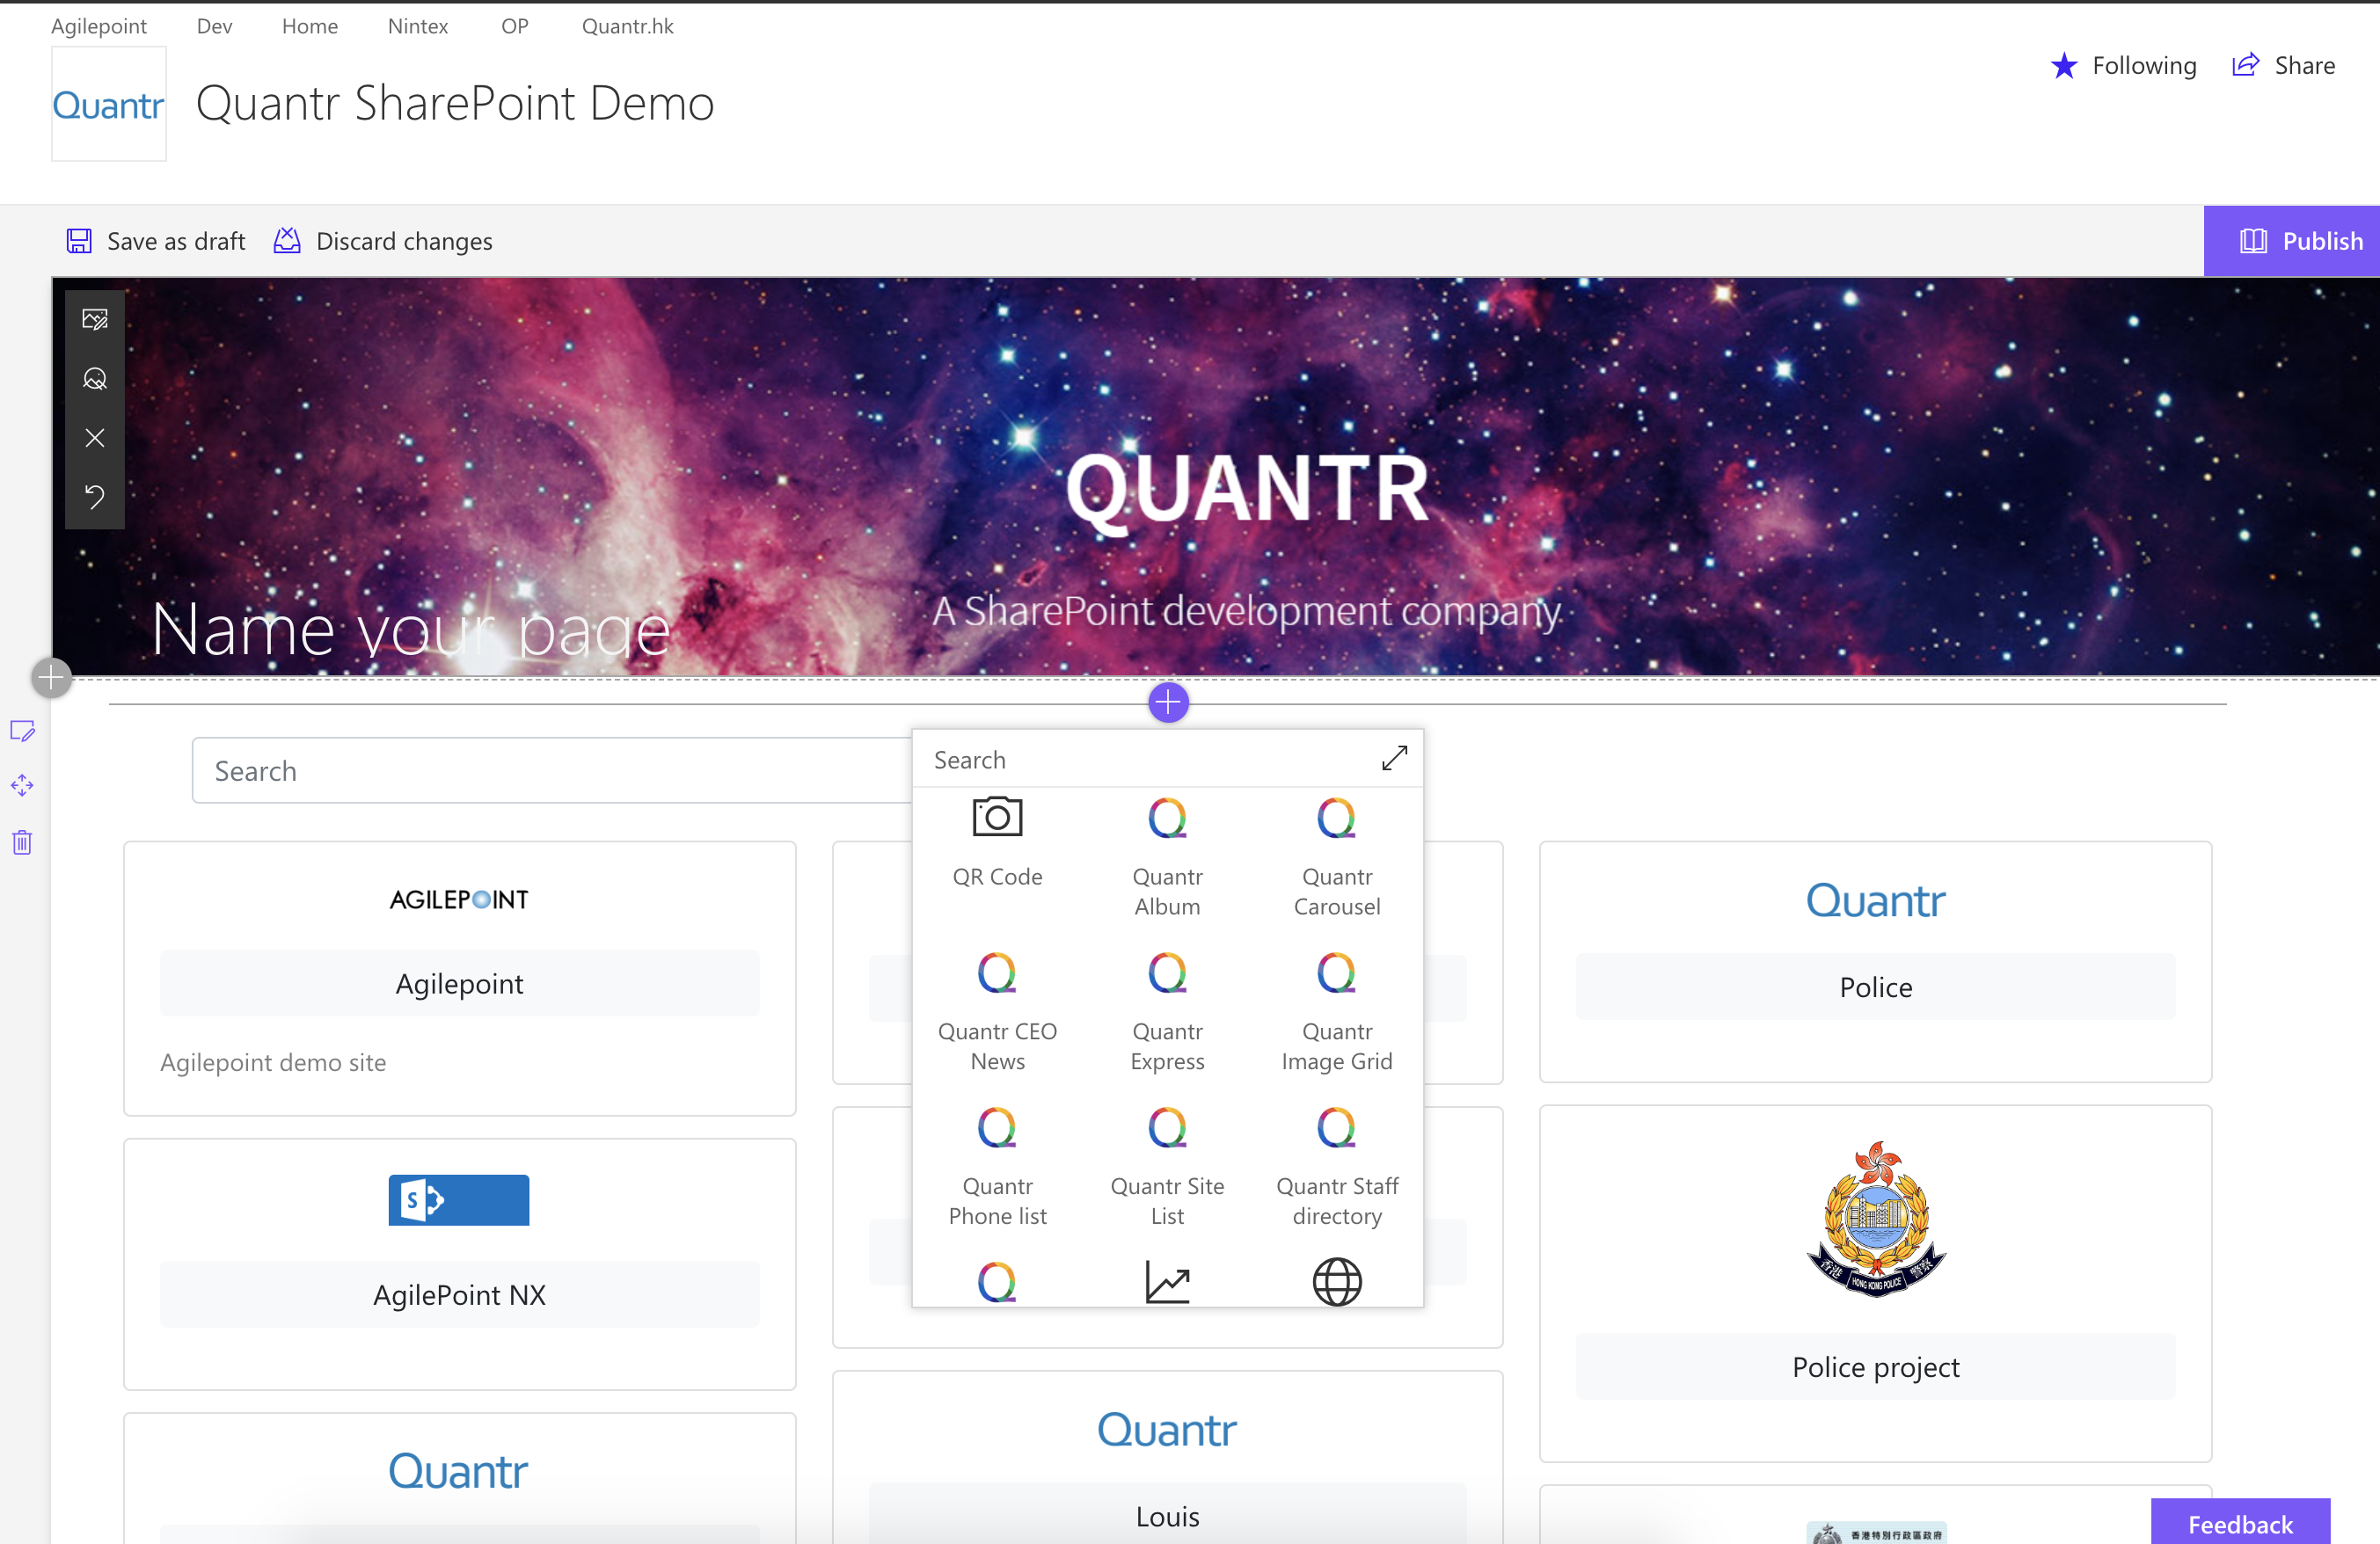Screen dimensions: 2380x1544
Task: Open the Police site card
Action: (x=1875, y=987)
